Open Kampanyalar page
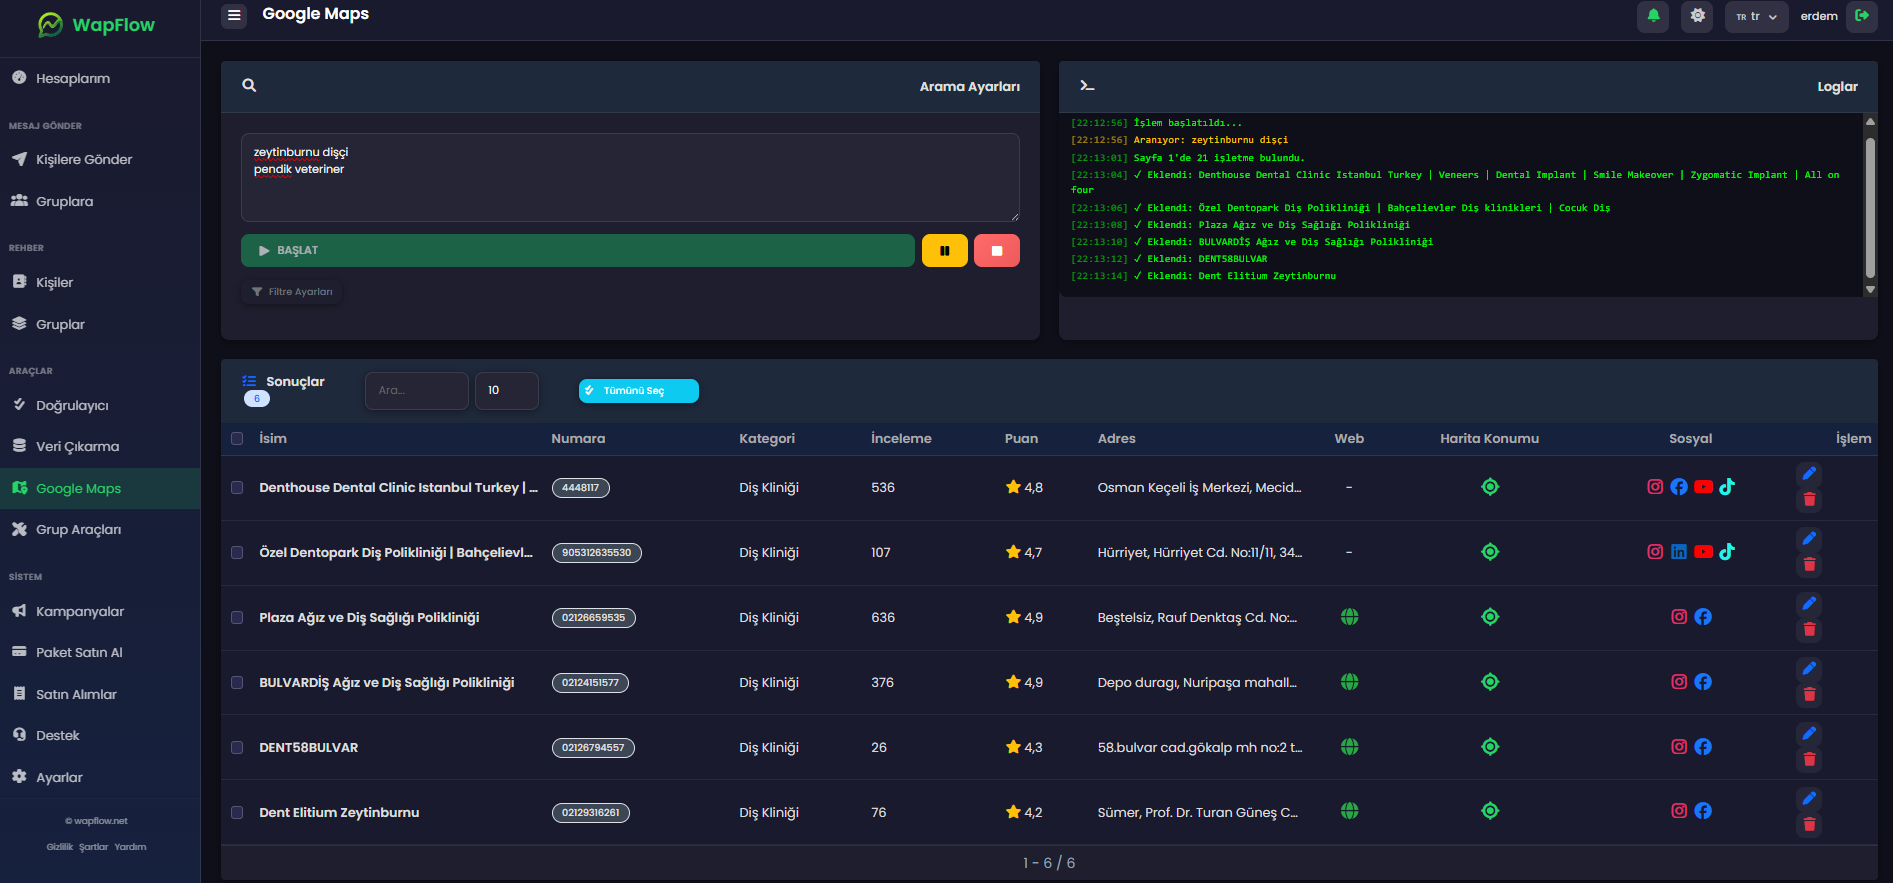Viewport: 1893px width, 883px height. (100, 611)
